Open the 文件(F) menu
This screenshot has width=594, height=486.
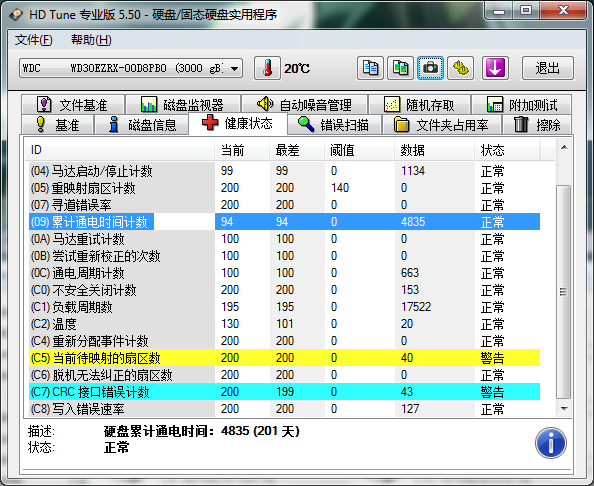(x=33, y=40)
